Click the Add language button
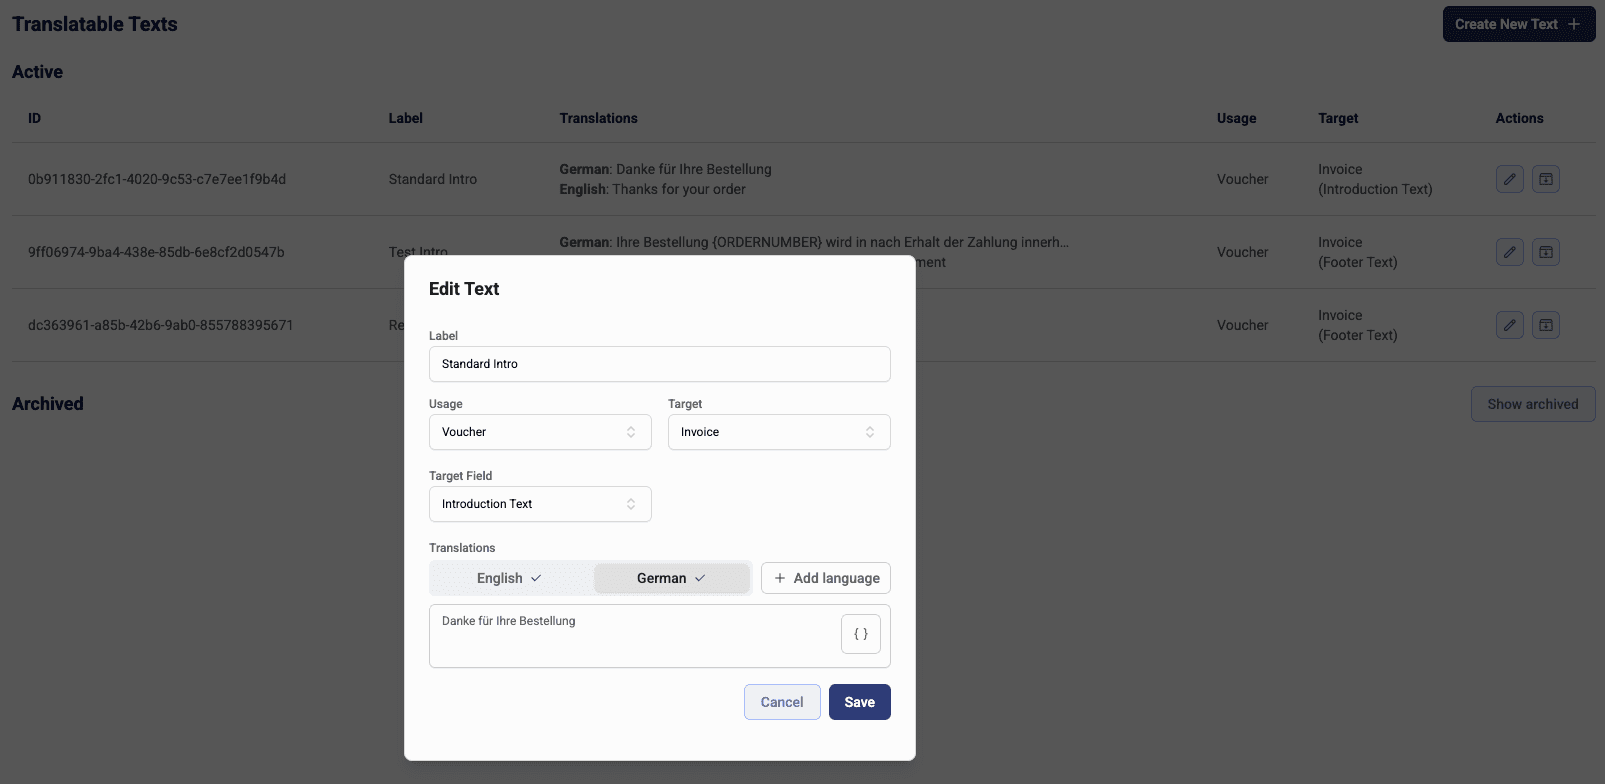1605x784 pixels. pos(826,578)
